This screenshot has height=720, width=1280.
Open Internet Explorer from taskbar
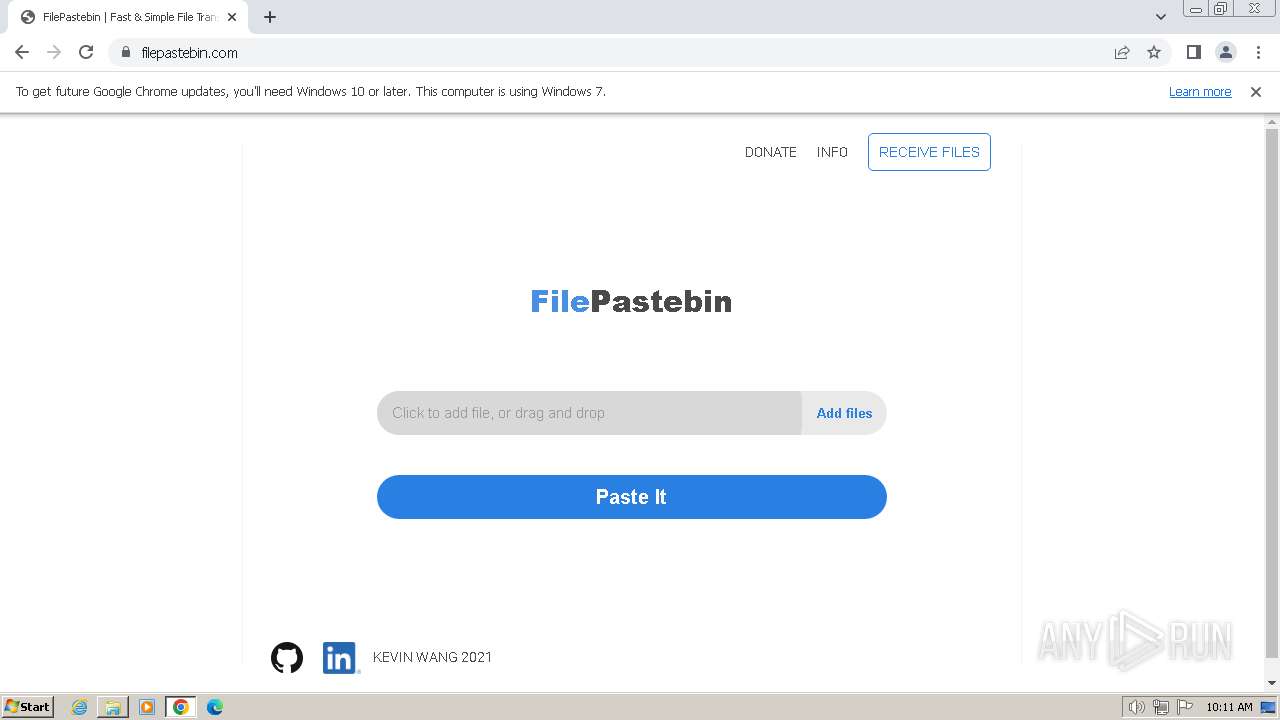(x=80, y=707)
